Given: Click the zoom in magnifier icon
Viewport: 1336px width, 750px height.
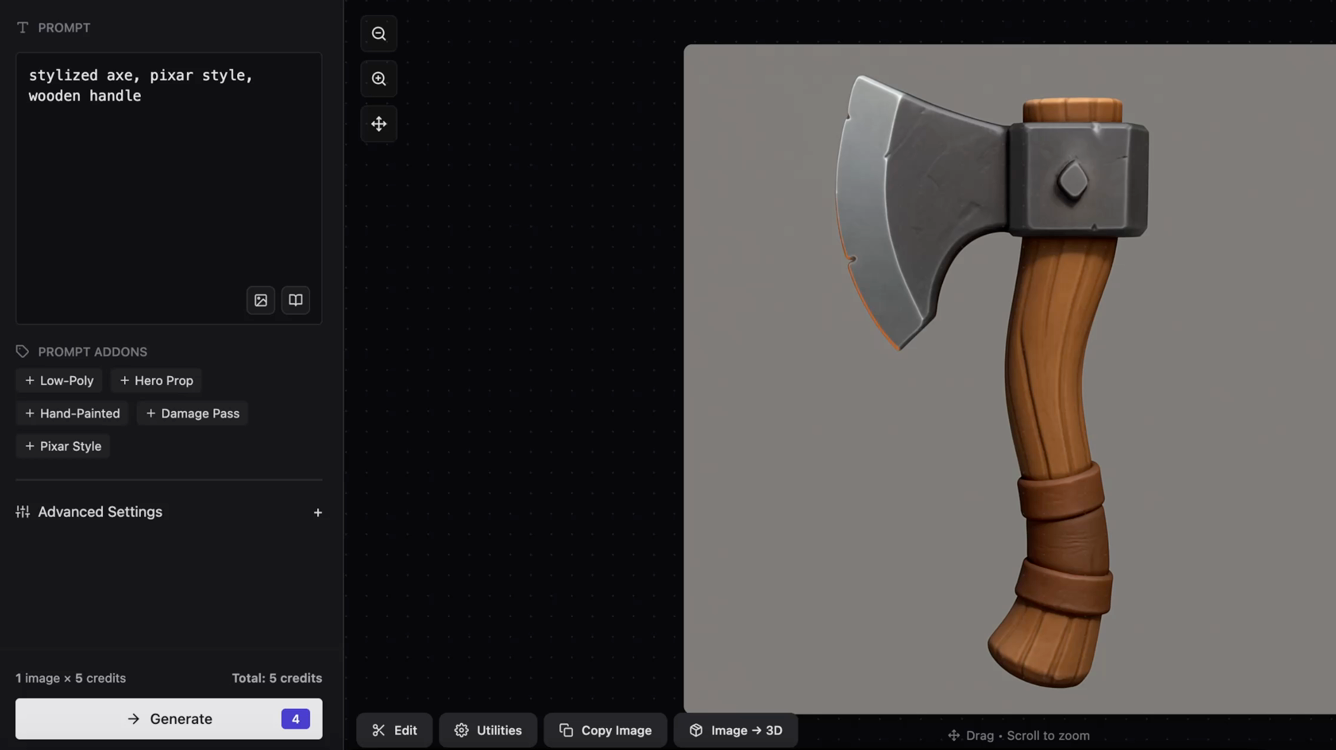Looking at the screenshot, I should pyautogui.click(x=379, y=79).
